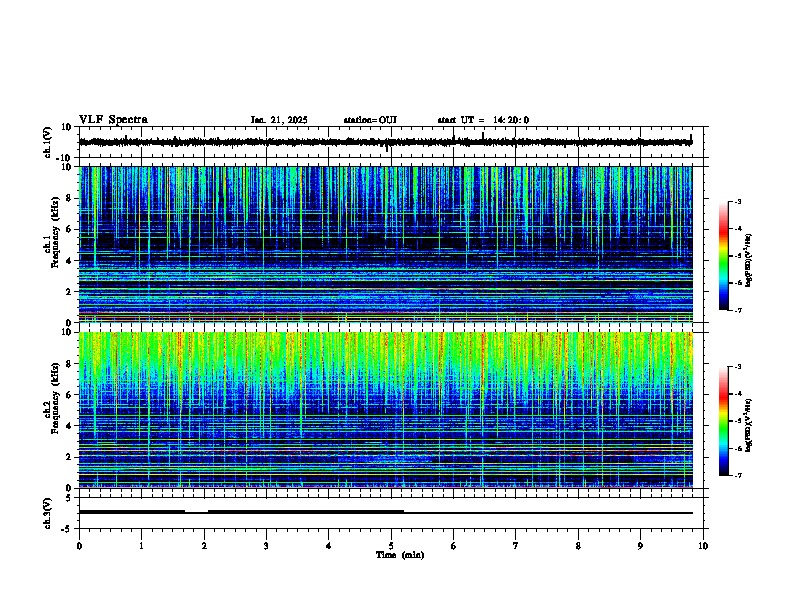Click the "start UT = 14:20:0" header text
792x612 pixels.
pyautogui.click(x=483, y=120)
